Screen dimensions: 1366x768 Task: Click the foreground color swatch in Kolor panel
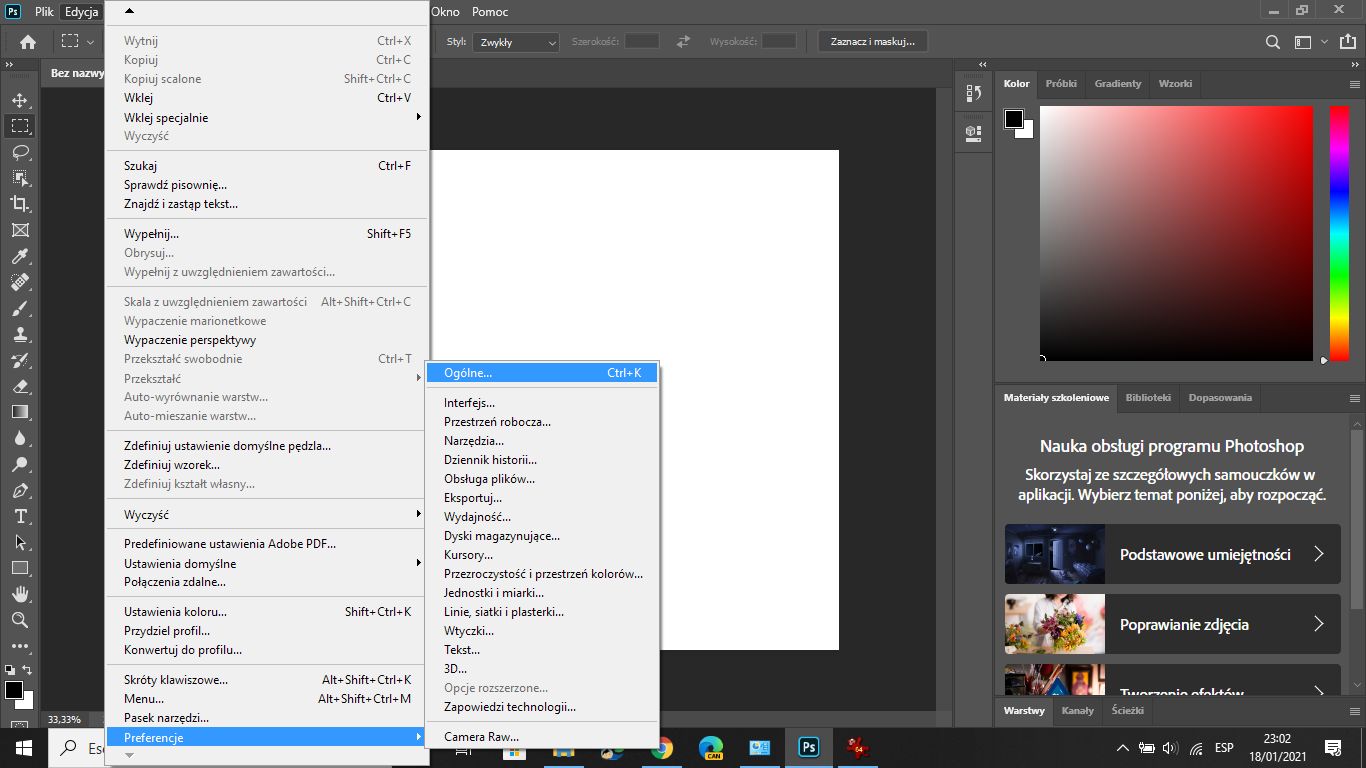(x=1014, y=119)
